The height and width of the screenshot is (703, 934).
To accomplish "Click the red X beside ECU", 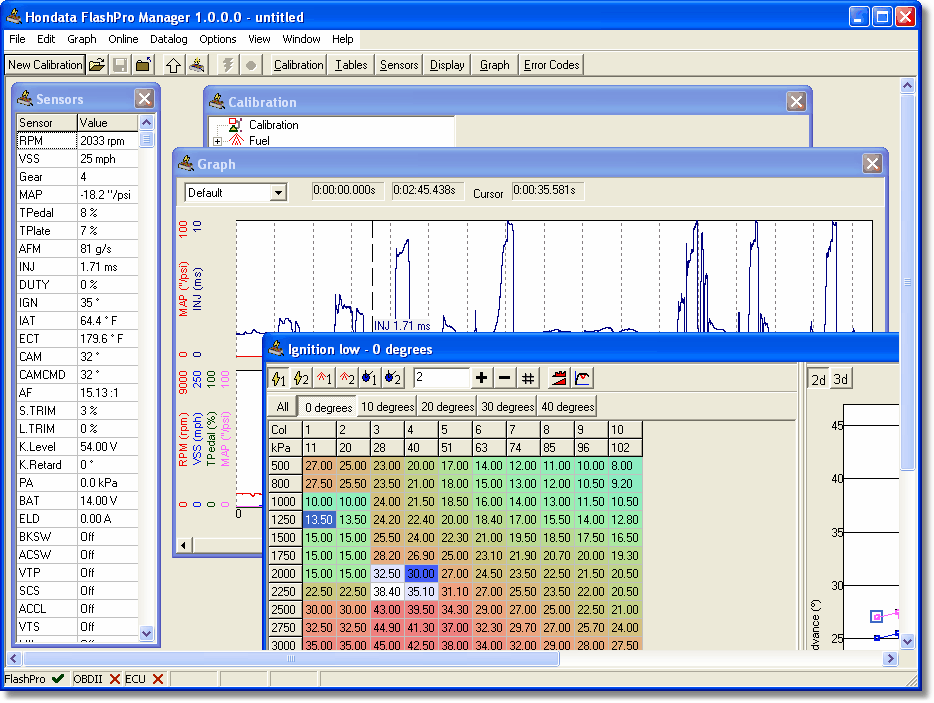I will [158, 679].
